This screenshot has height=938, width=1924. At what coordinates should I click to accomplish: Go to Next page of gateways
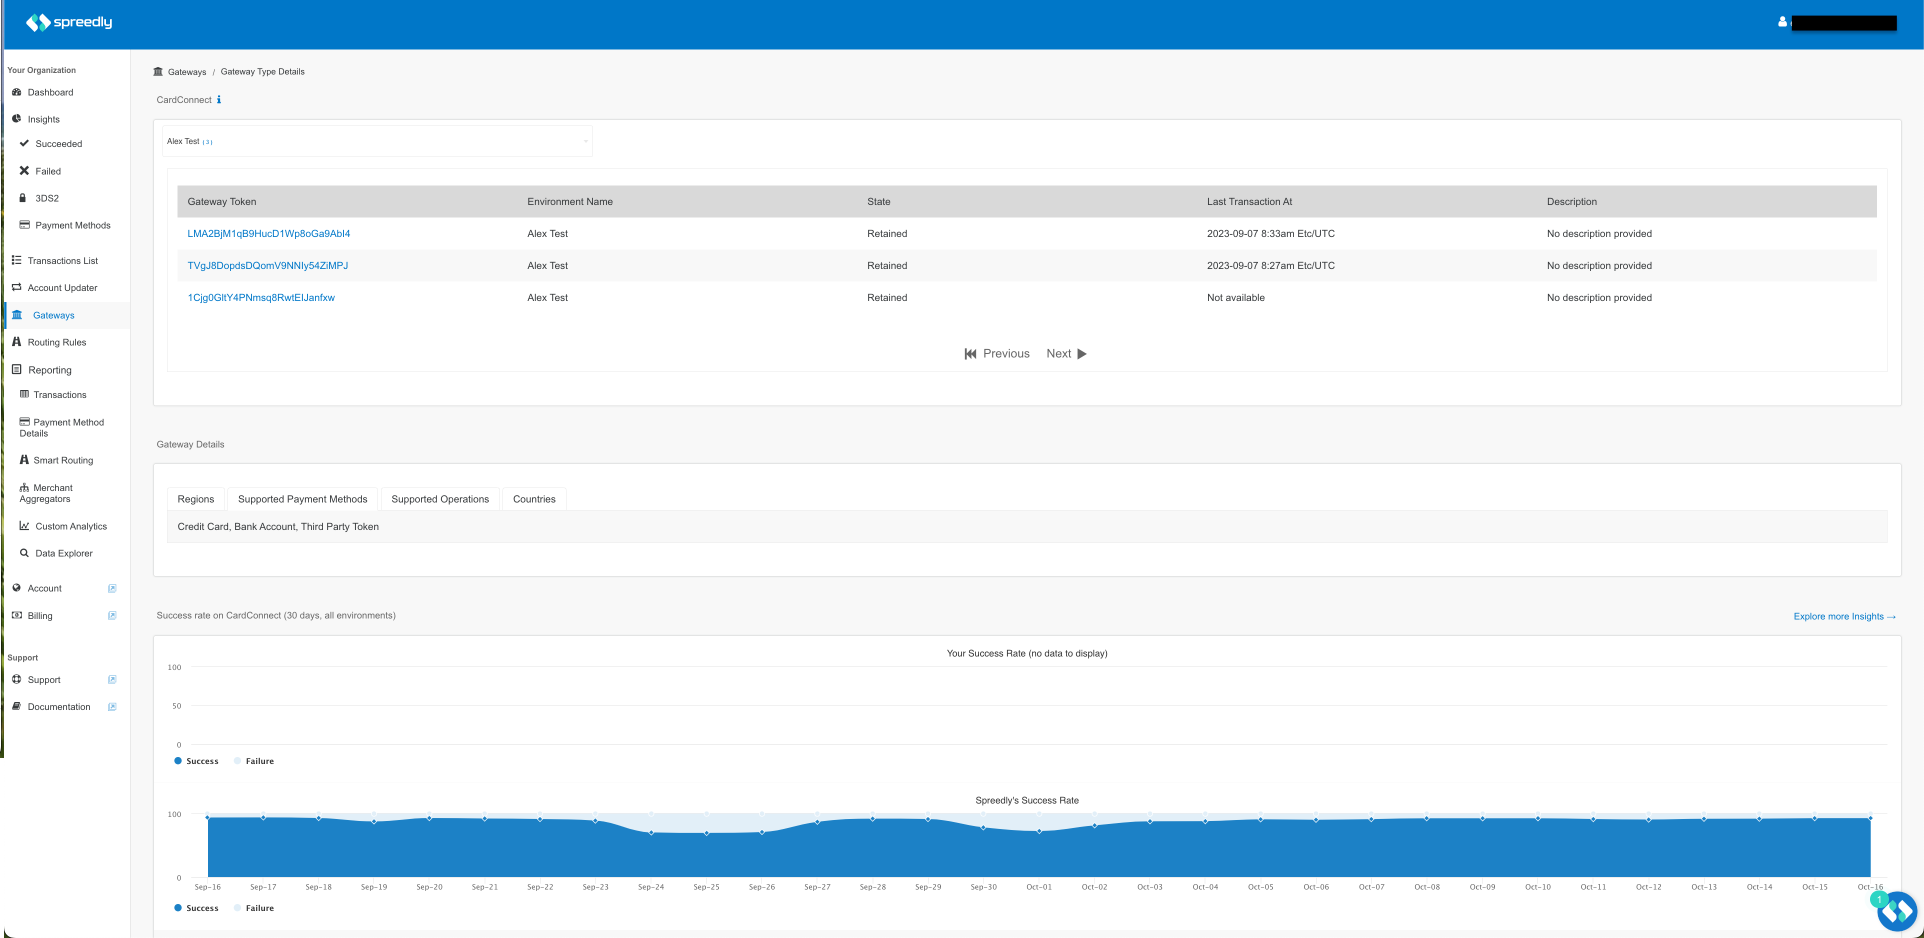[x=1066, y=354]
